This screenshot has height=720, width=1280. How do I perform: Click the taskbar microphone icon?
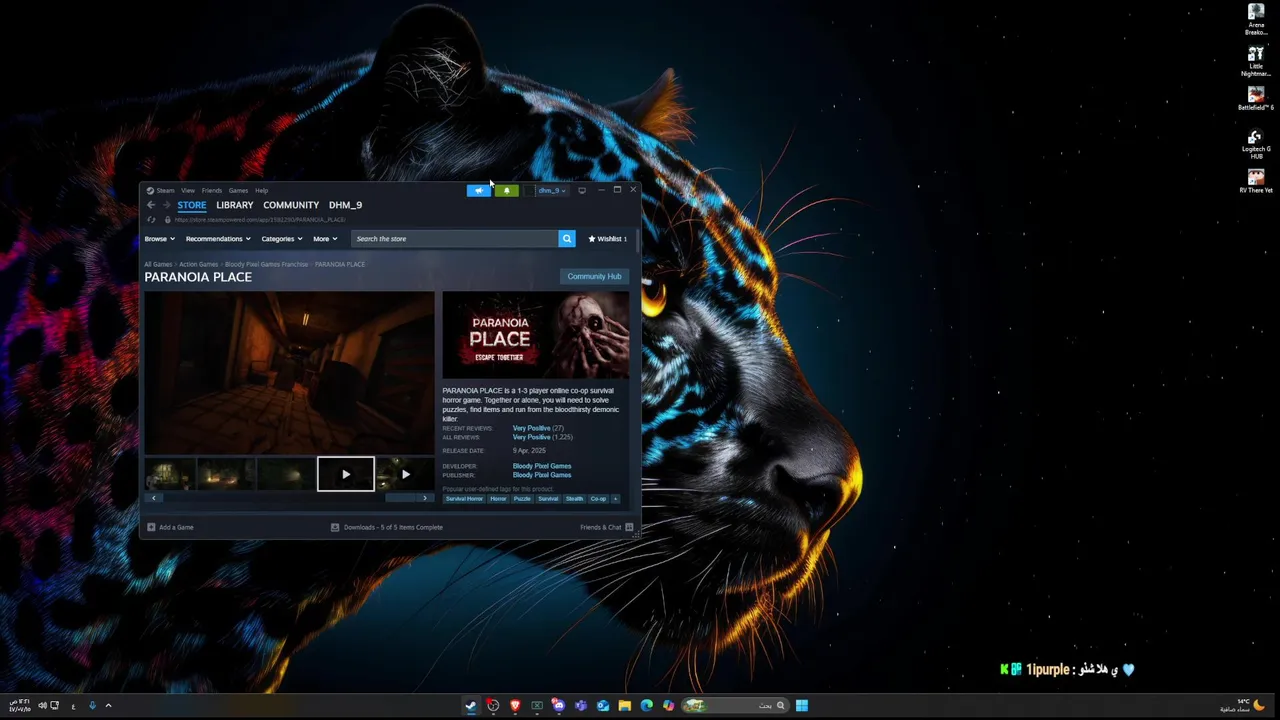tap(92, 705)
